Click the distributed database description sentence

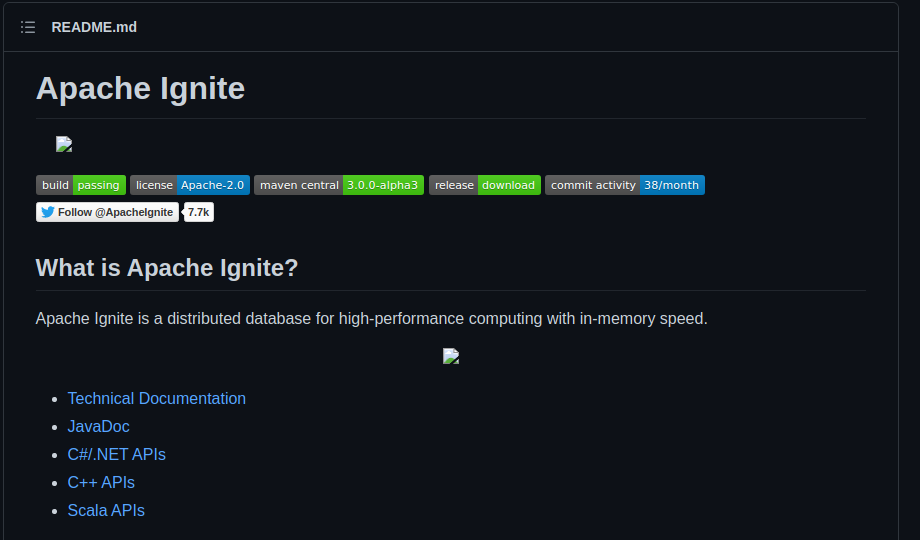point(371,319)
